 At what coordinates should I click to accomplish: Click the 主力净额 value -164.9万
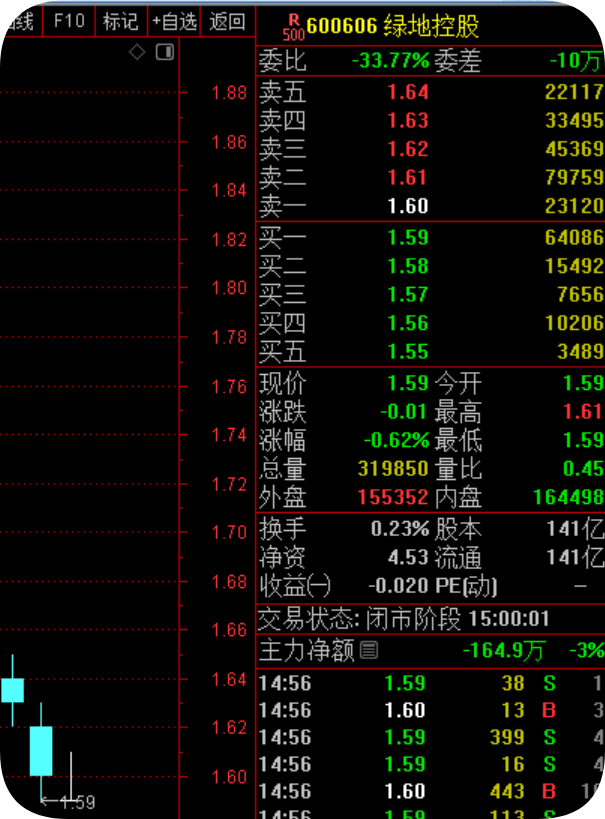[x=504, y=651]
